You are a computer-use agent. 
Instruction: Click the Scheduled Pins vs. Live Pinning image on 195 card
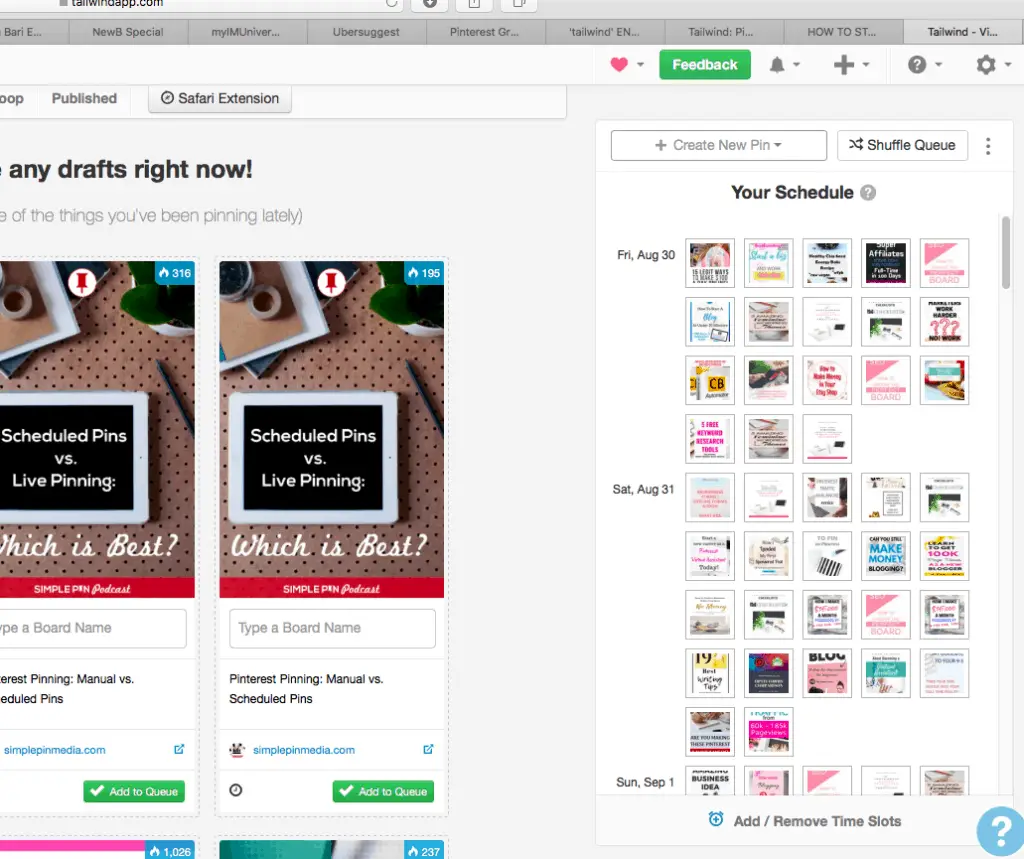tap(332, 430)
